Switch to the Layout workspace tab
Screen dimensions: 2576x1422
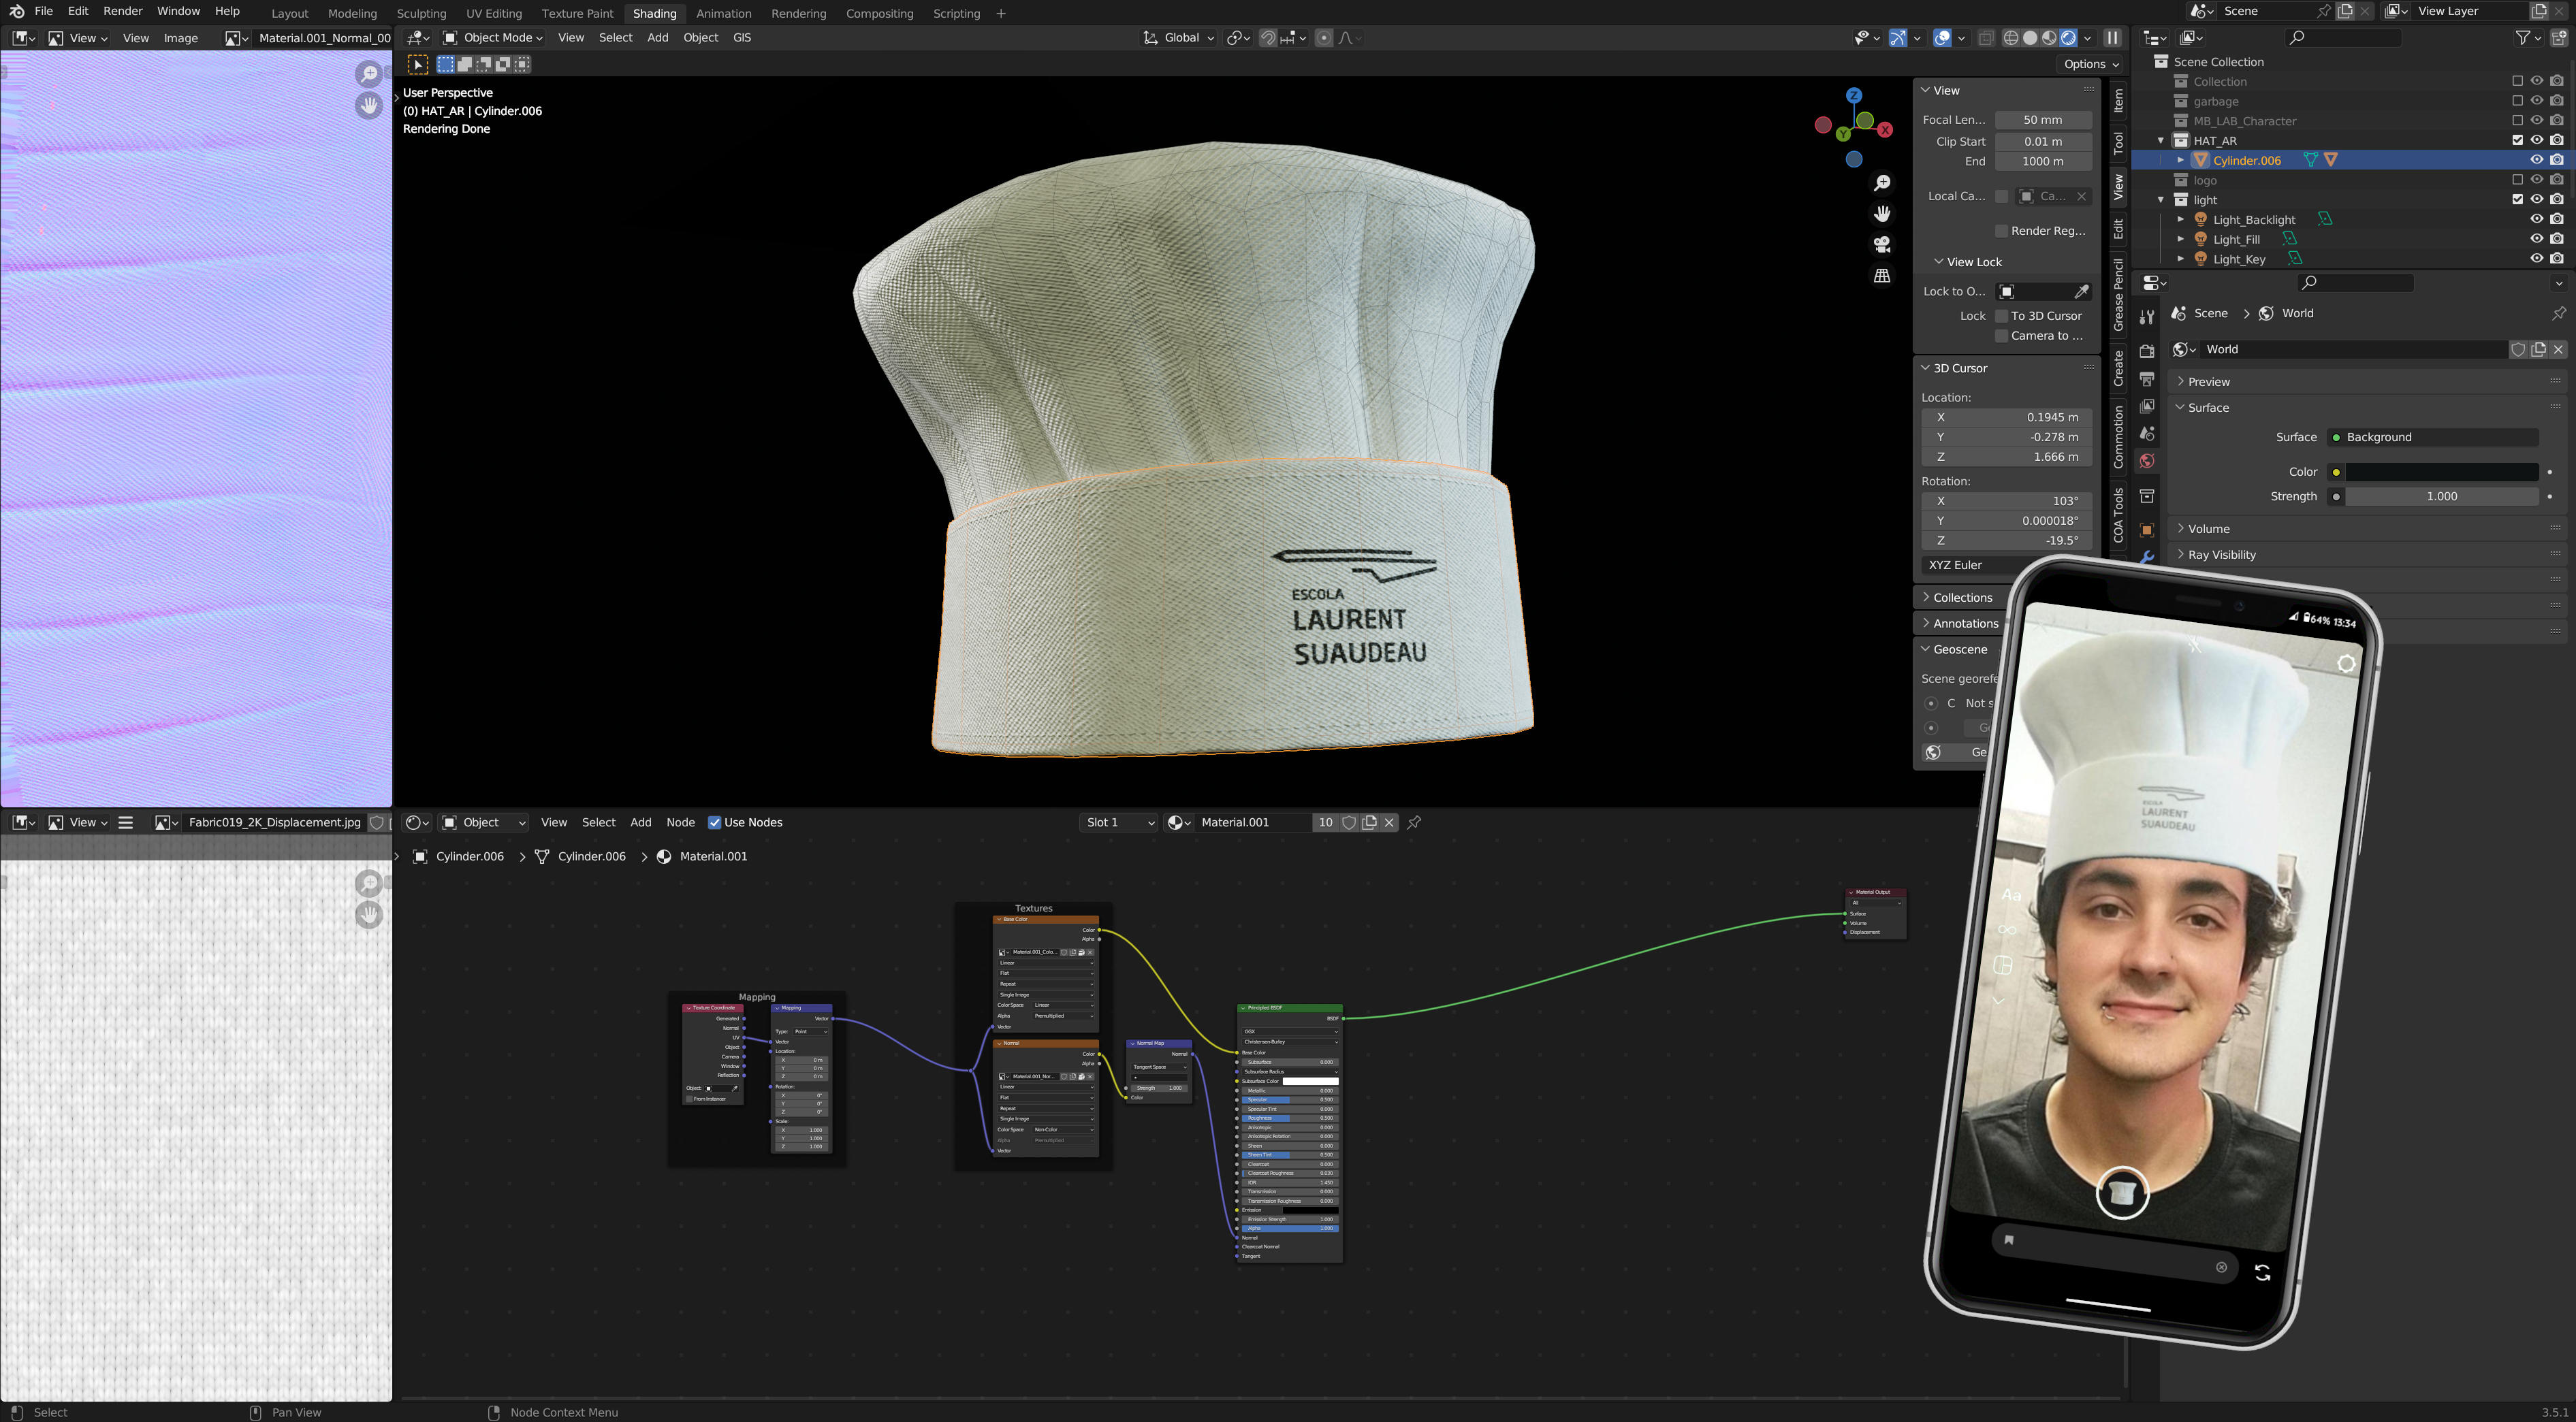[290, 13]
